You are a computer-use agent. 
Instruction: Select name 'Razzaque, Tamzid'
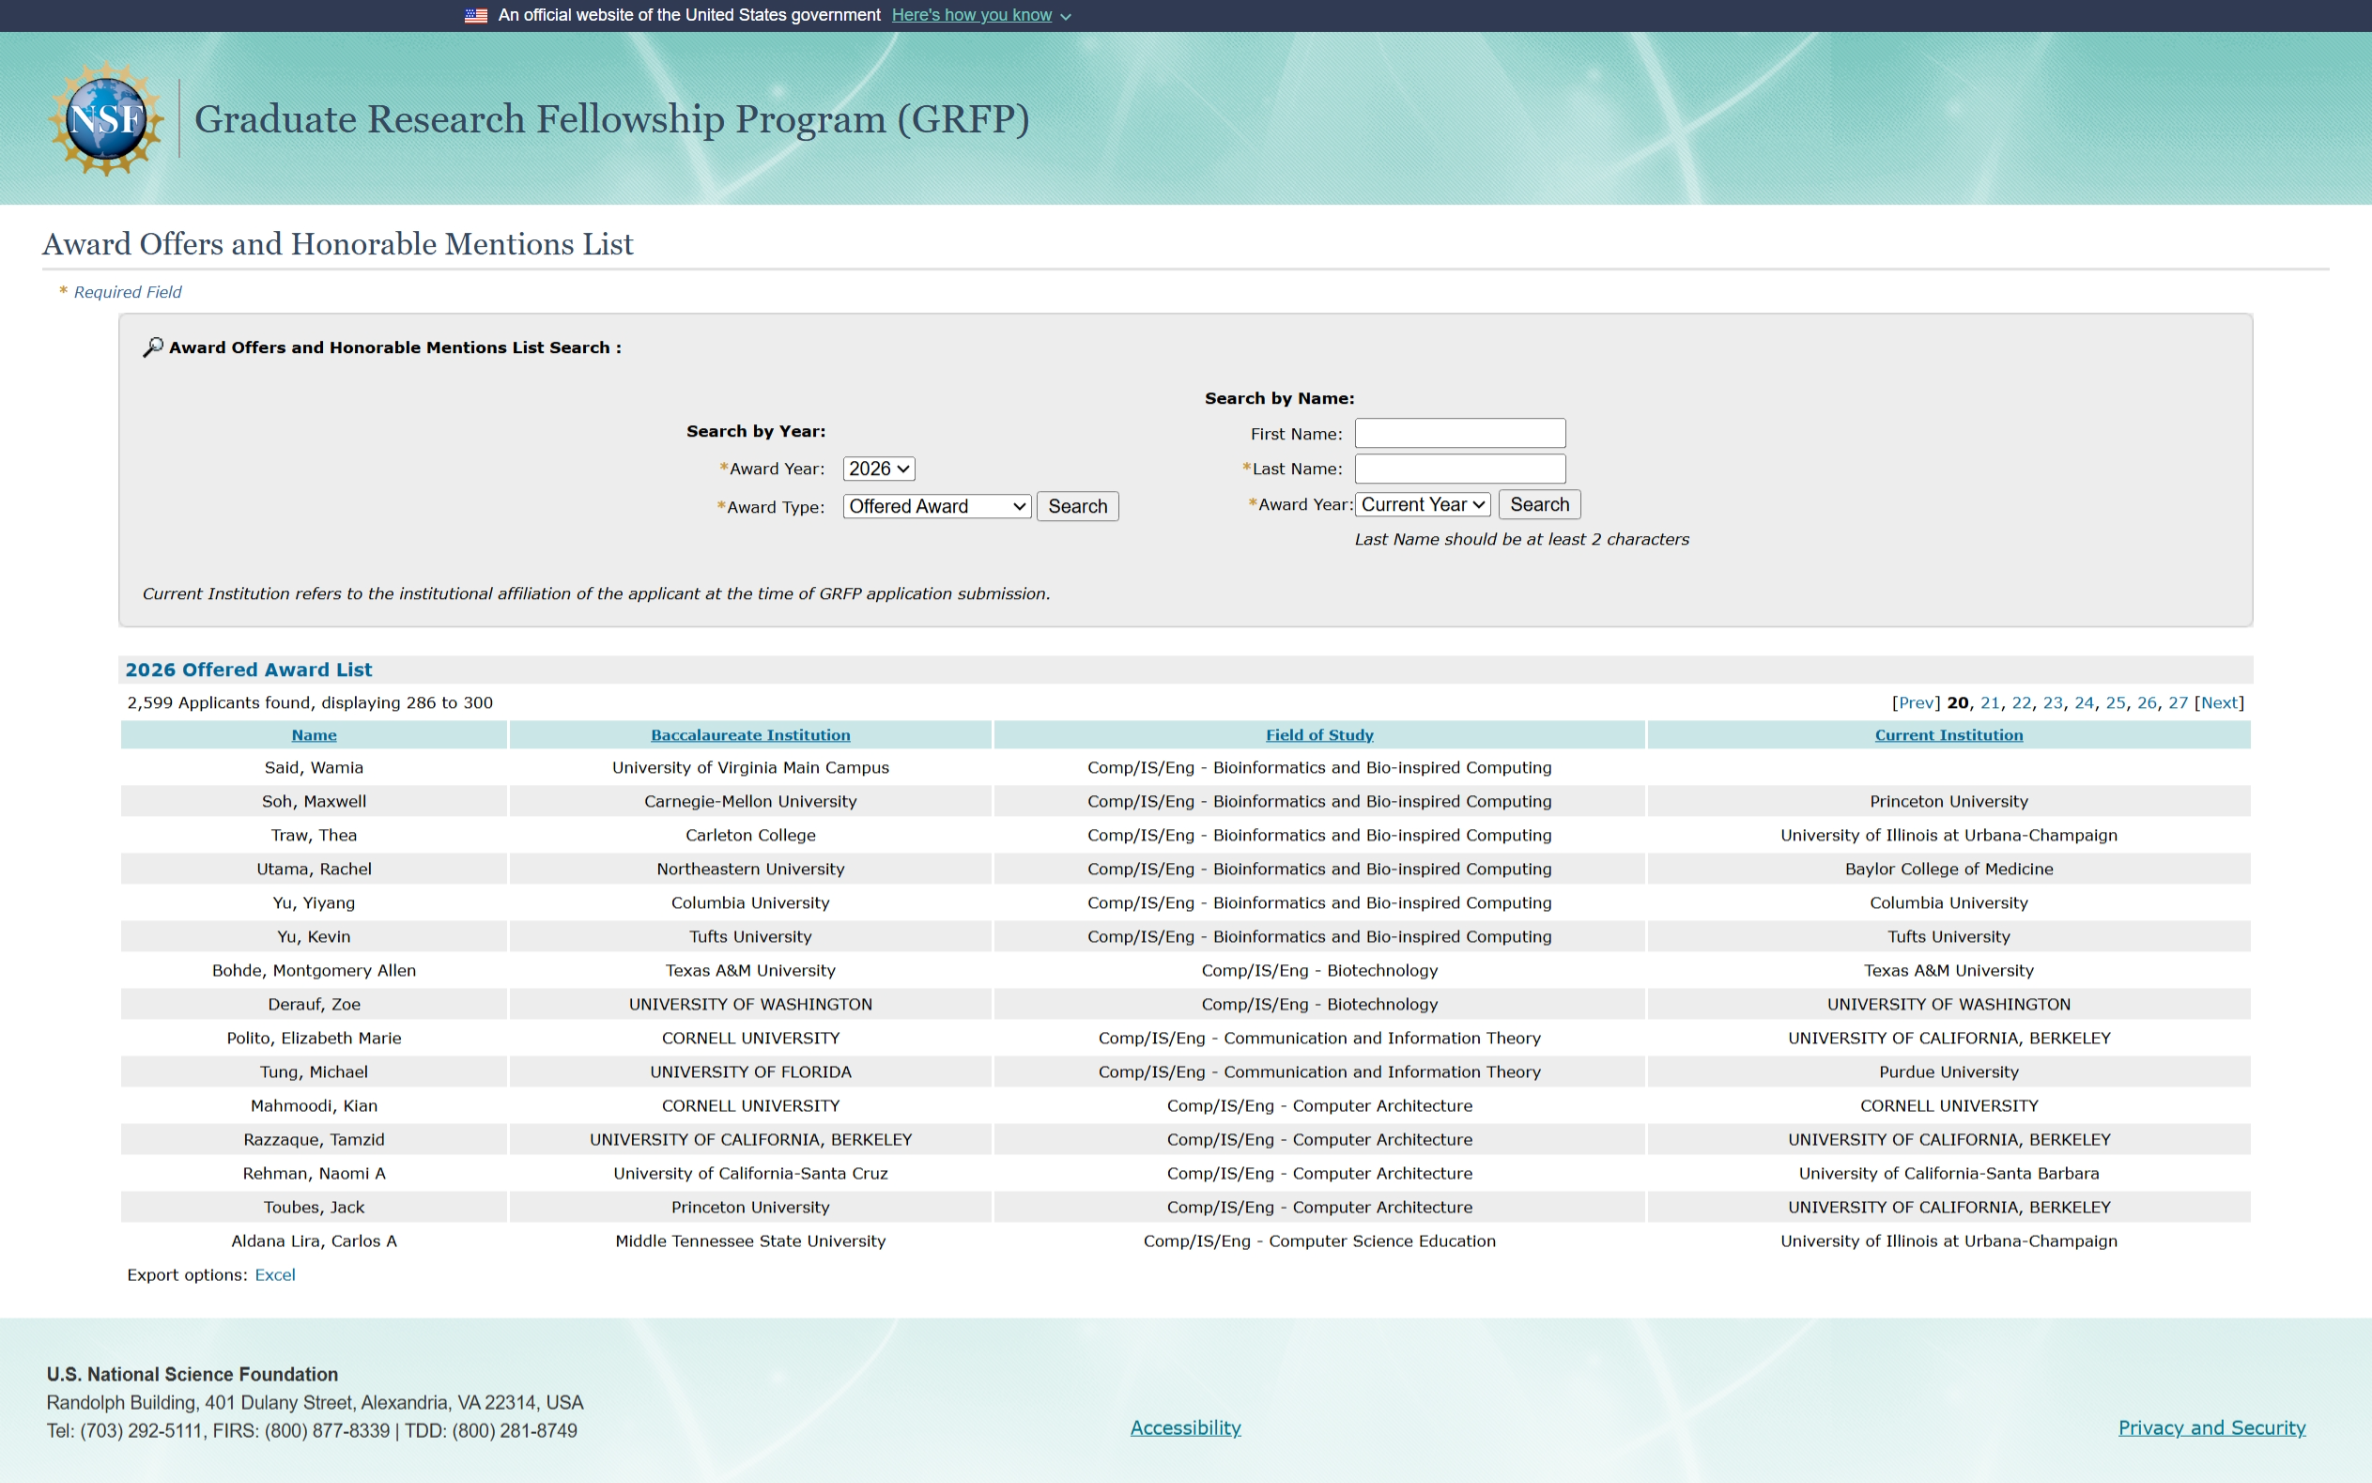tap(314, 1140)
